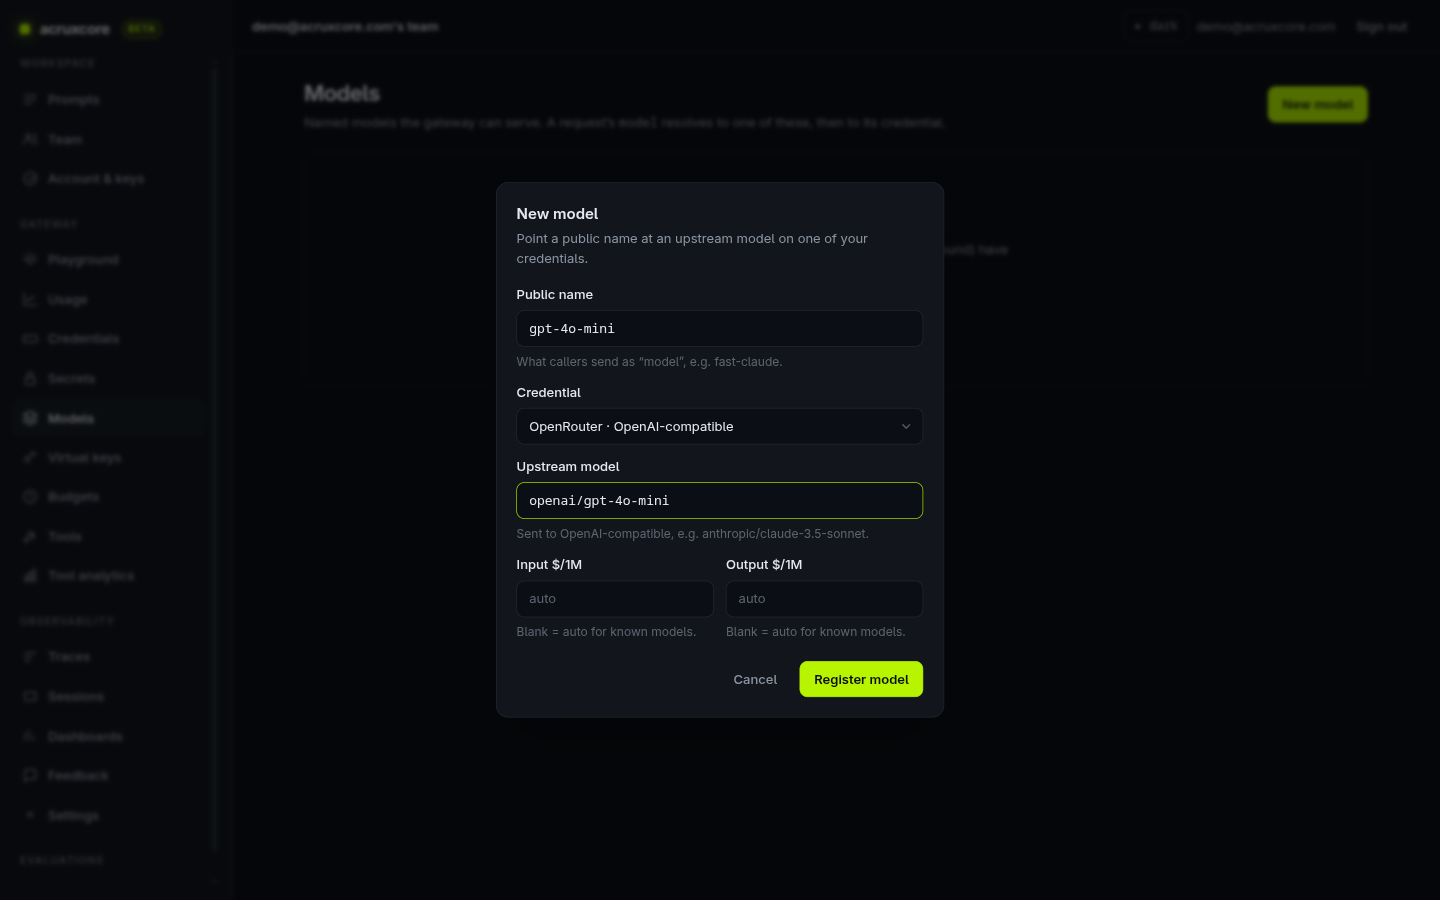This screenshot has height=900, width=1440.
Task: Go to Traces page
Action: [x=110, y=657]
